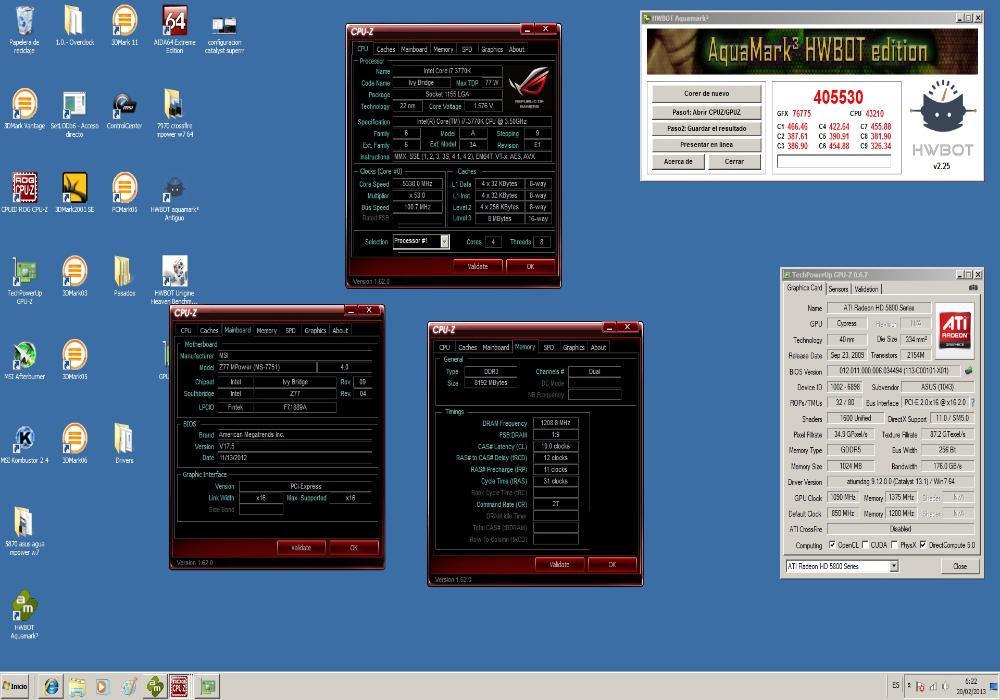The width and height of the screenshot is (1000, 700).
Task: Open the CPU tab in the CPU-Z Memory window
Action: tap(445, 347)
